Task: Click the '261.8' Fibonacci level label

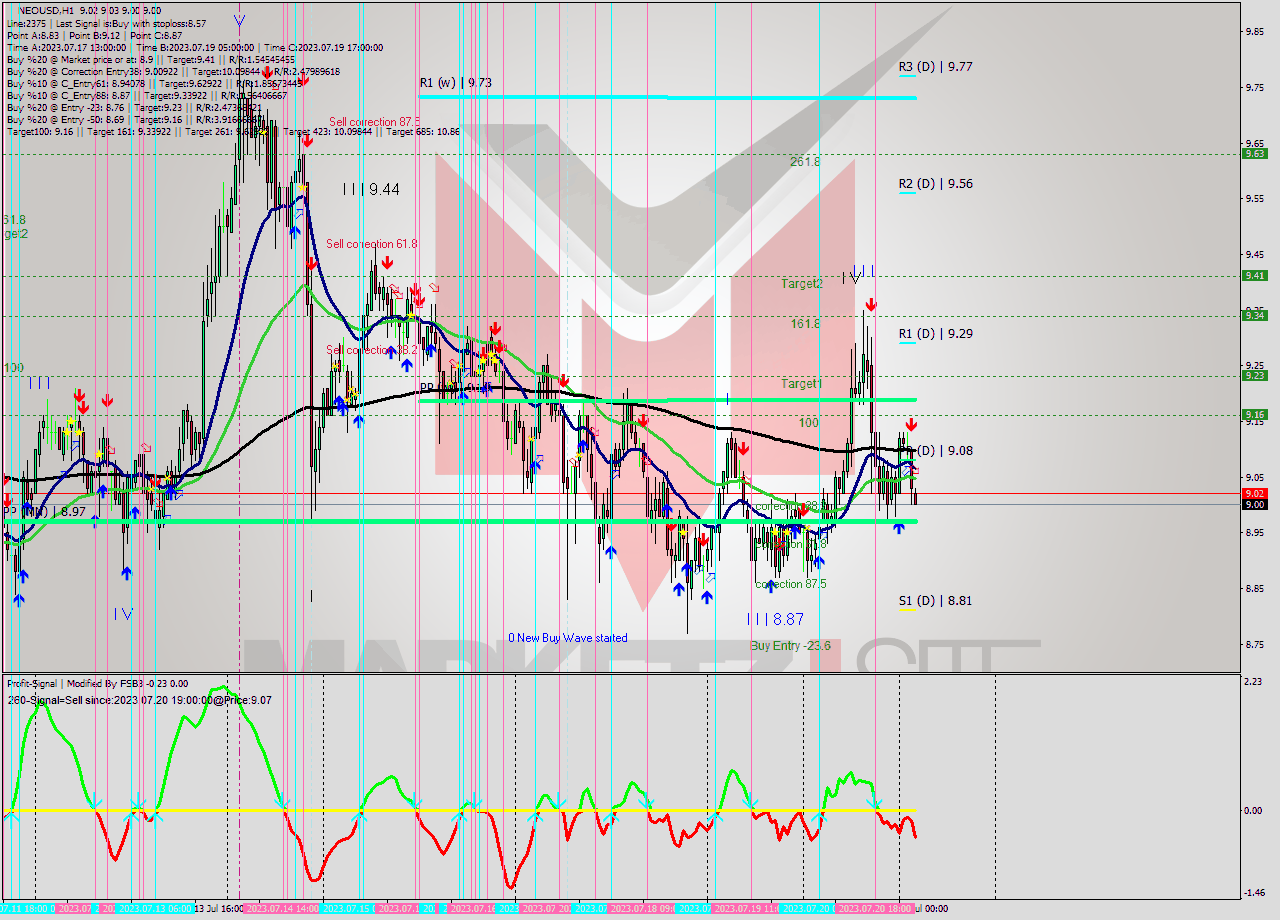Action: click(805, 161)
